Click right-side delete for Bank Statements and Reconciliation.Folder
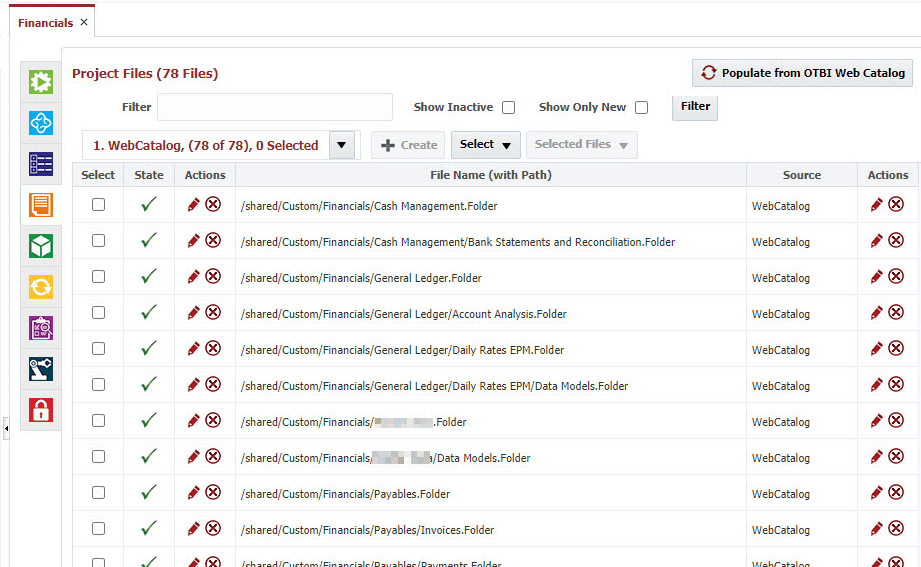Image resolution: width=921 pixels, height=567 pixels. [896, 240]
